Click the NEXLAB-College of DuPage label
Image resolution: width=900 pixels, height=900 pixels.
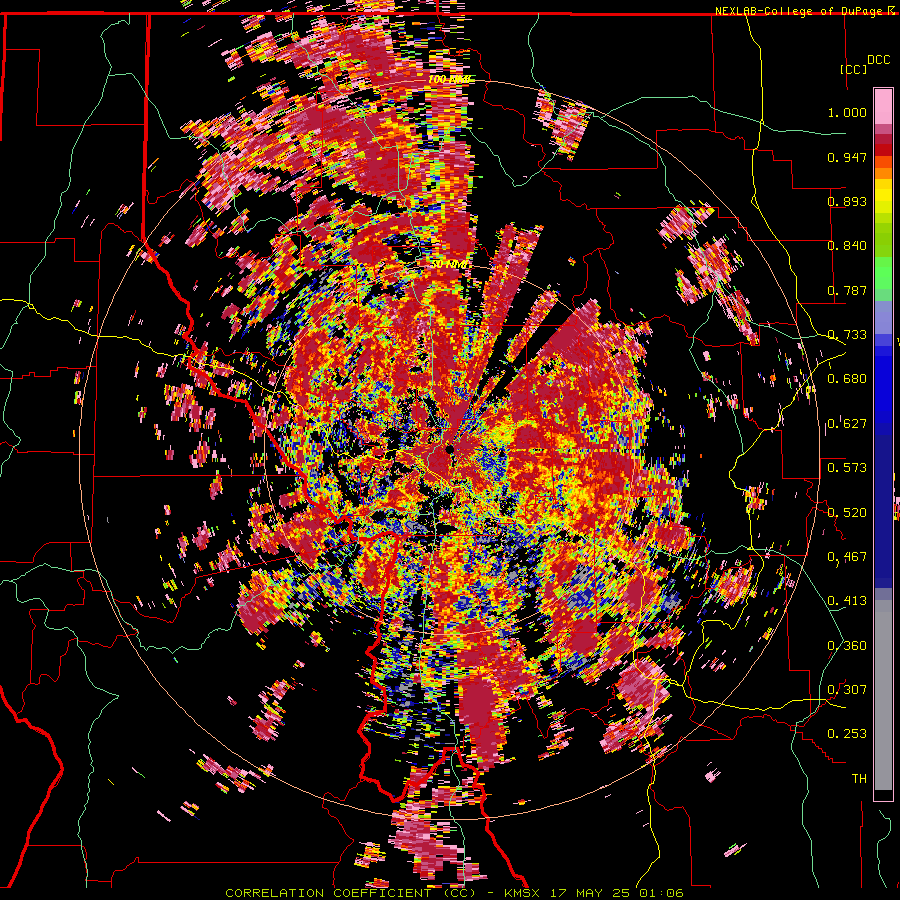point(799,11)
